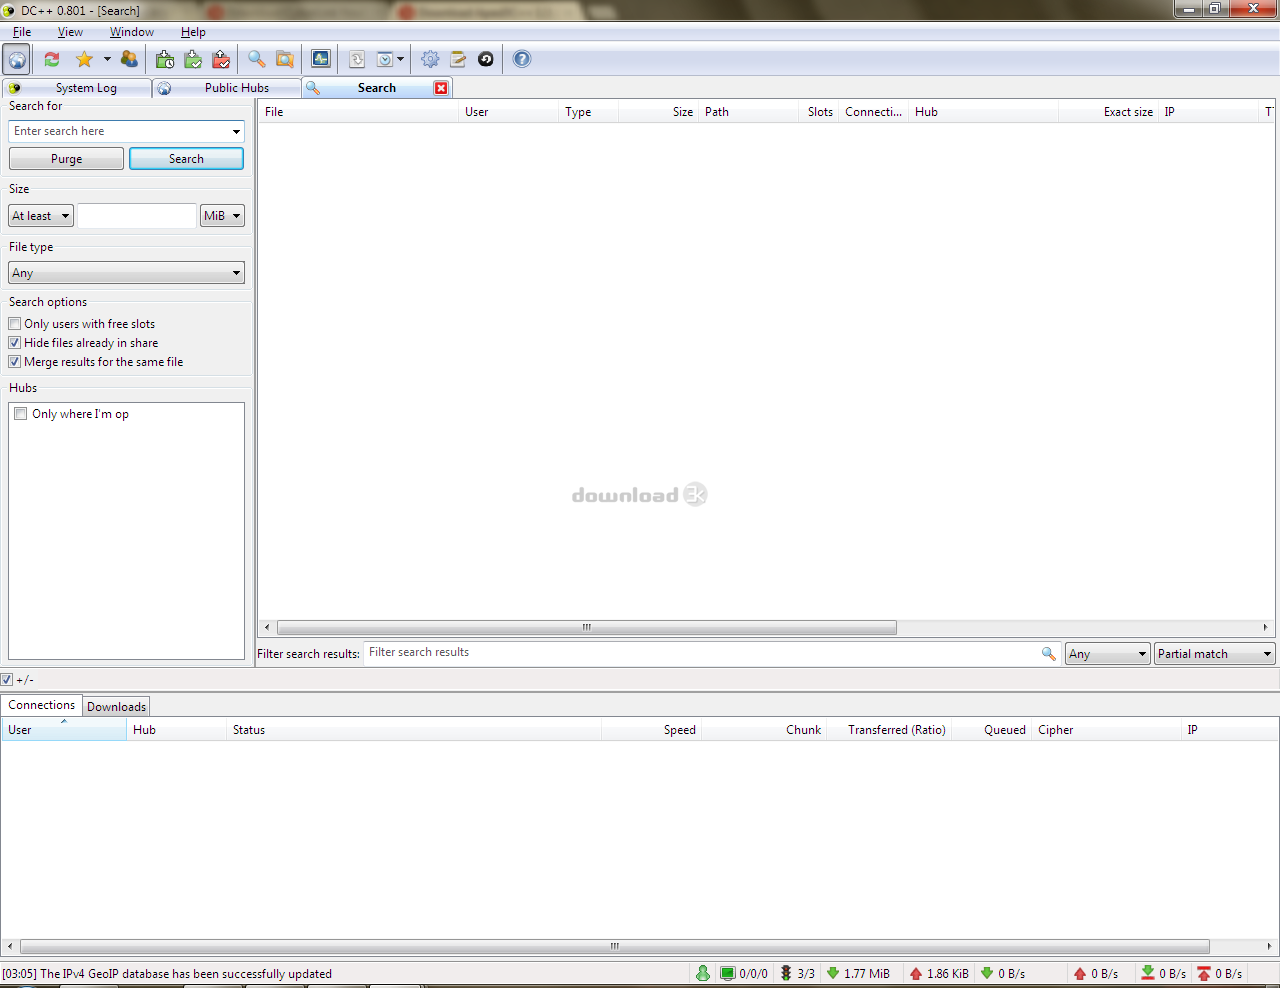Open the File menu

pos(22,32)
